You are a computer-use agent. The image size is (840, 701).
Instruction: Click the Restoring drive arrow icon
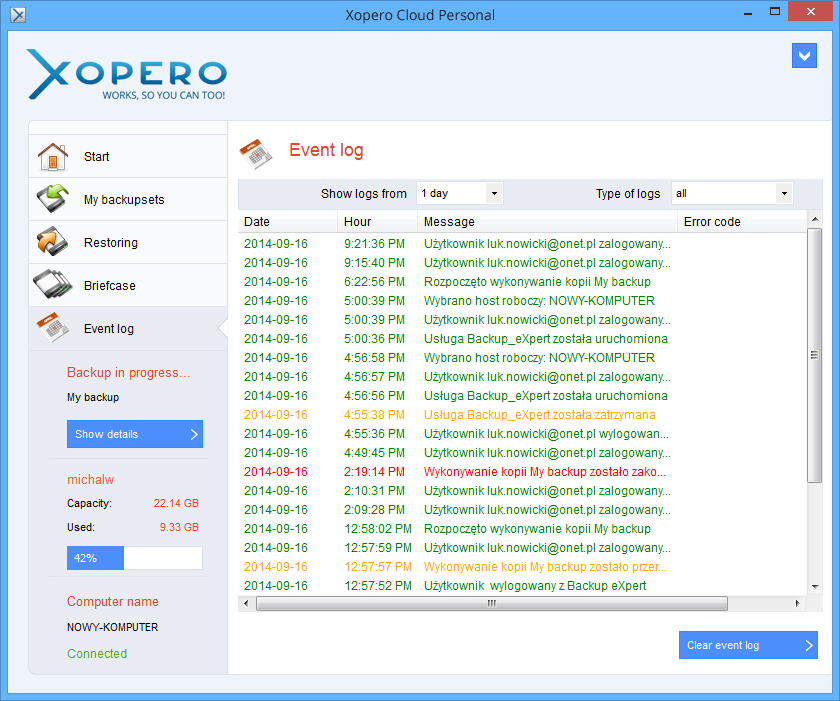pos(52,242)
